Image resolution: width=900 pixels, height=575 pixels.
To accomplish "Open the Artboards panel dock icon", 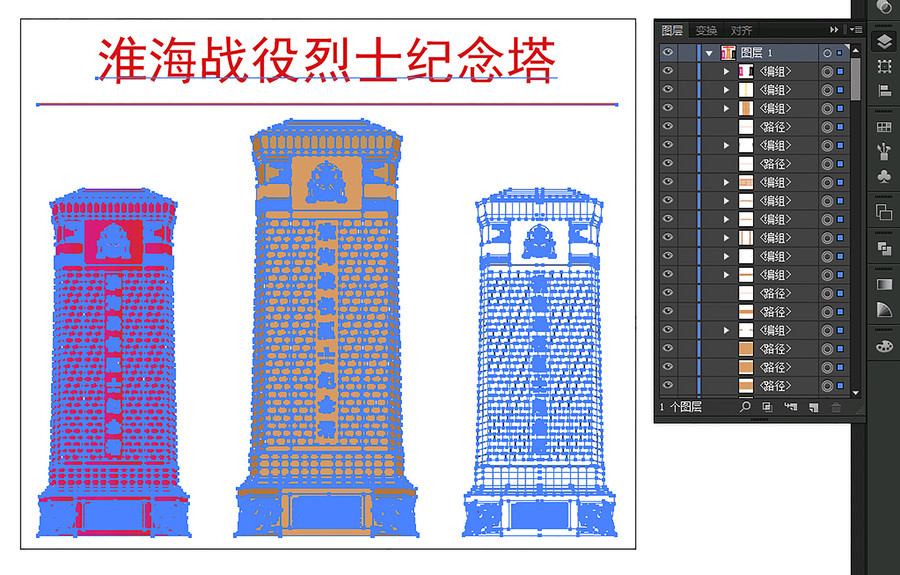I will (x=884, y=66).
